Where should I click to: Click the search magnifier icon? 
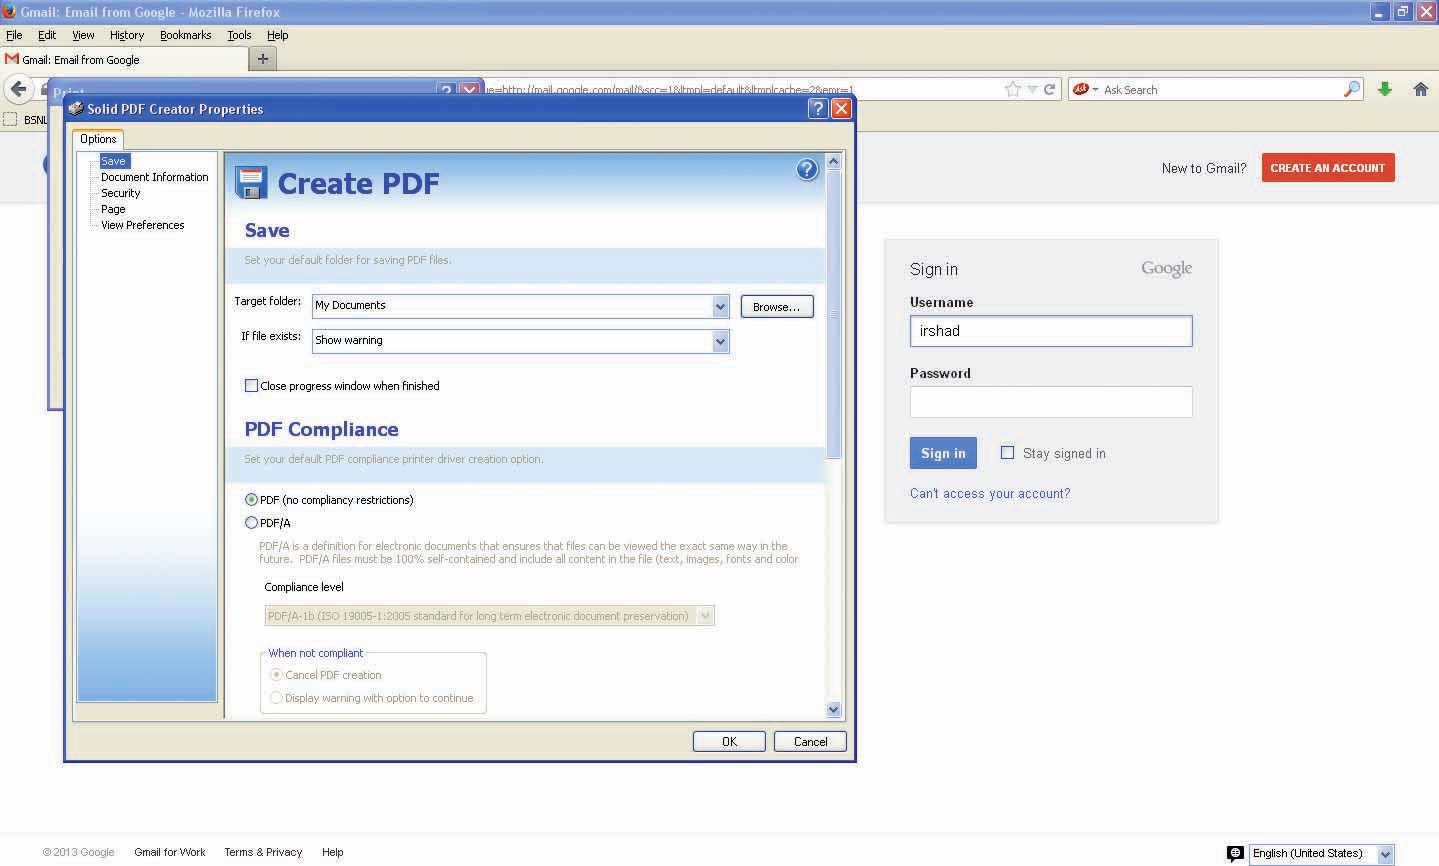pos(1352,89)
